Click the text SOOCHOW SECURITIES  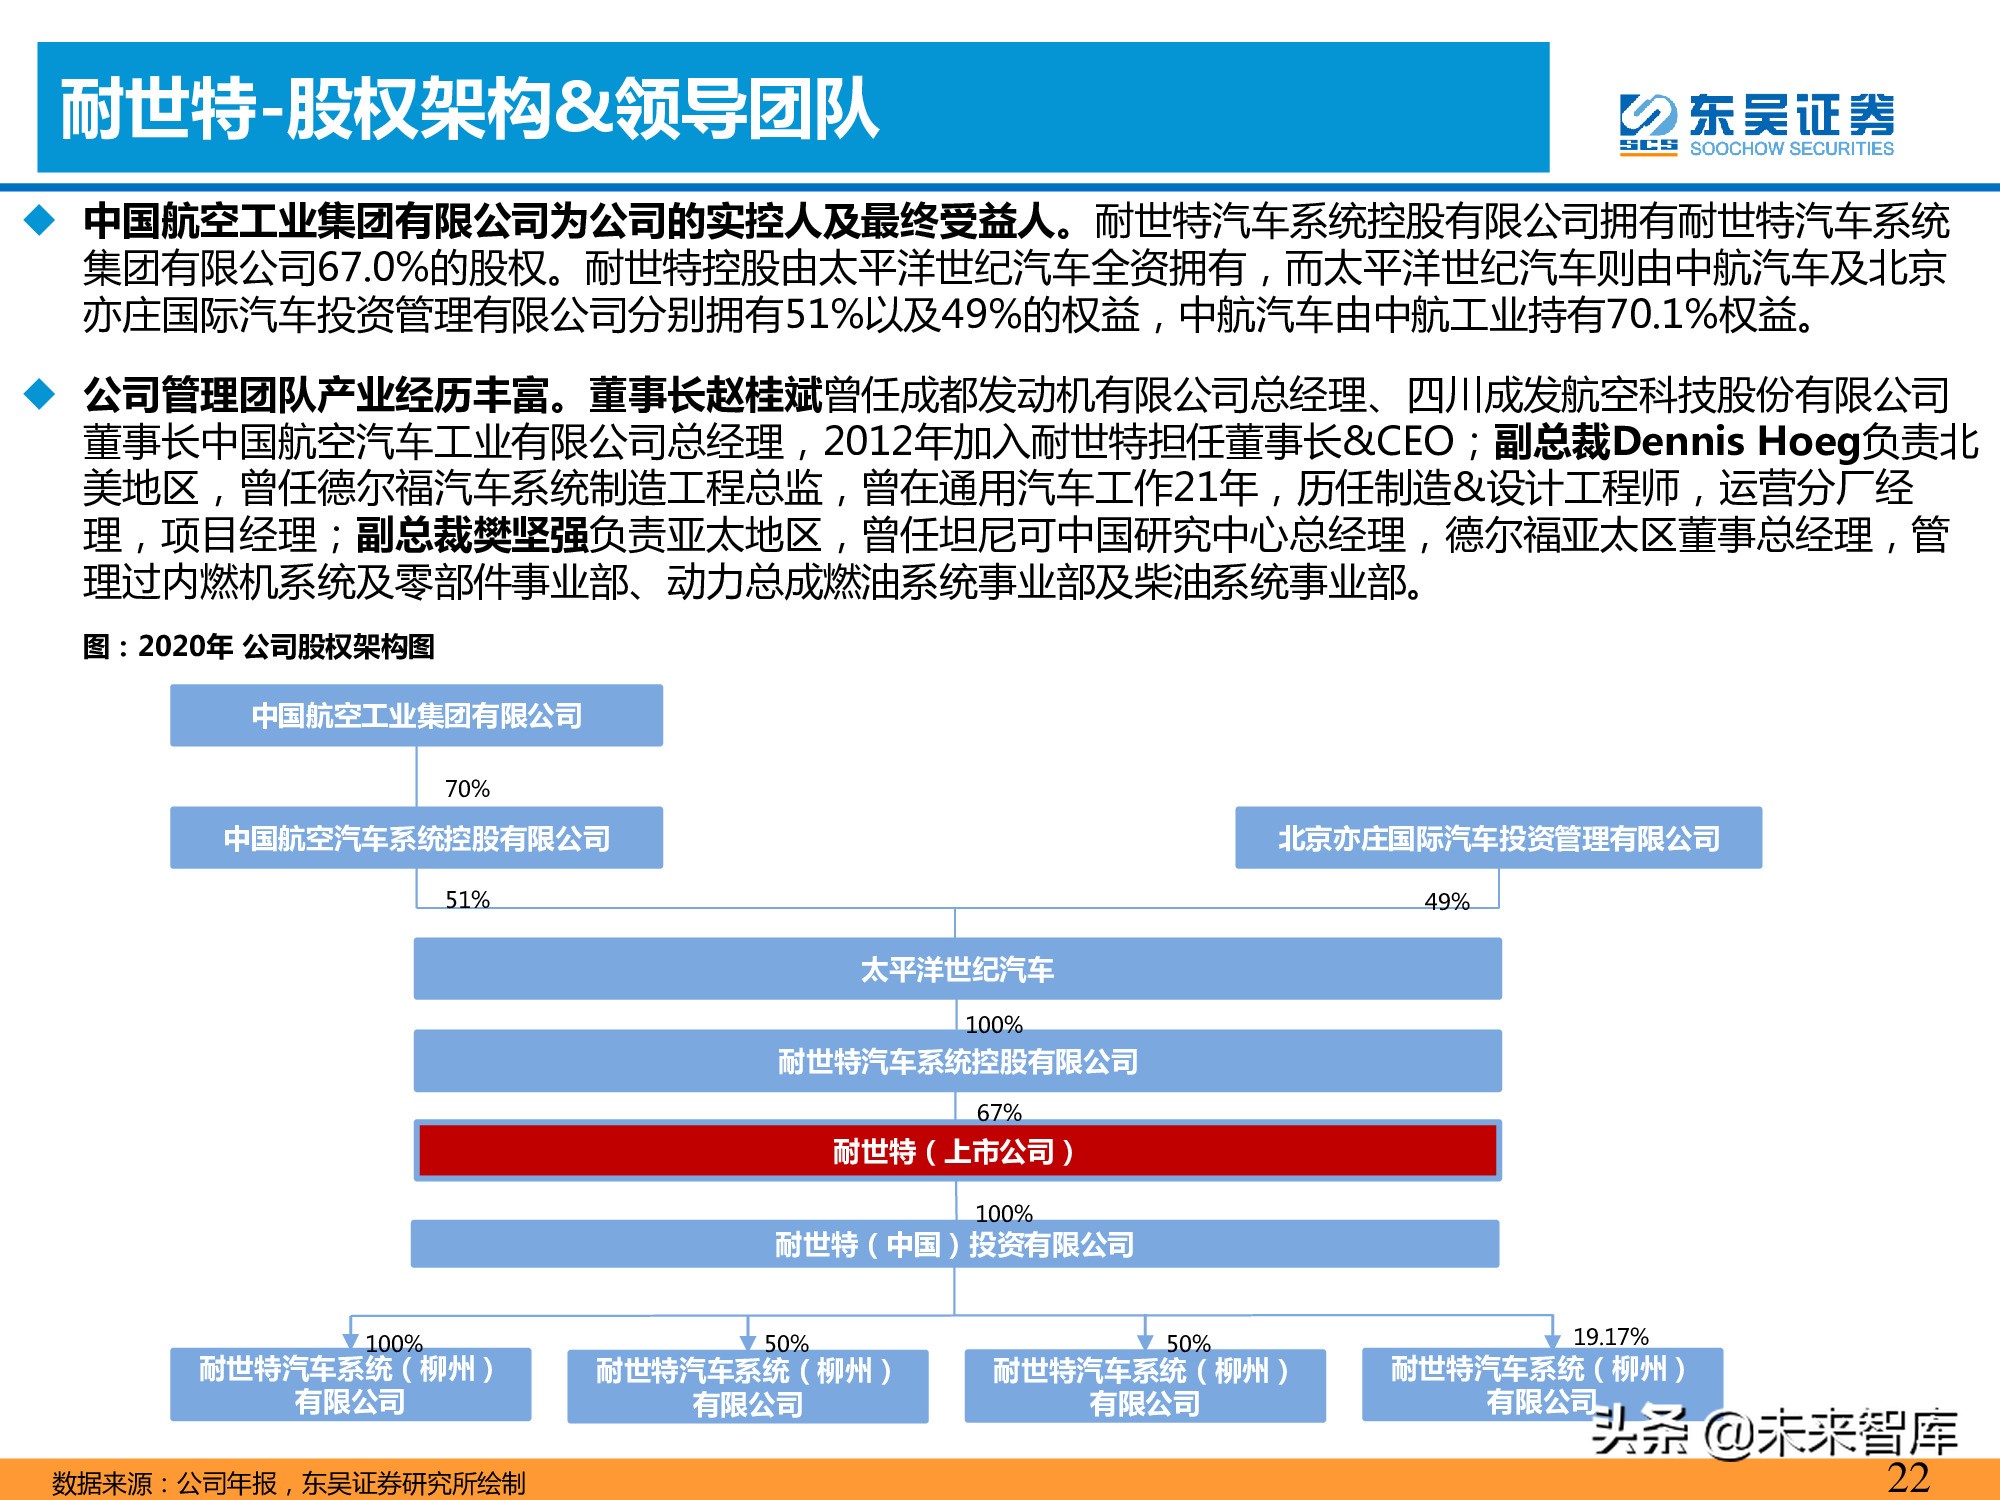1791,149
